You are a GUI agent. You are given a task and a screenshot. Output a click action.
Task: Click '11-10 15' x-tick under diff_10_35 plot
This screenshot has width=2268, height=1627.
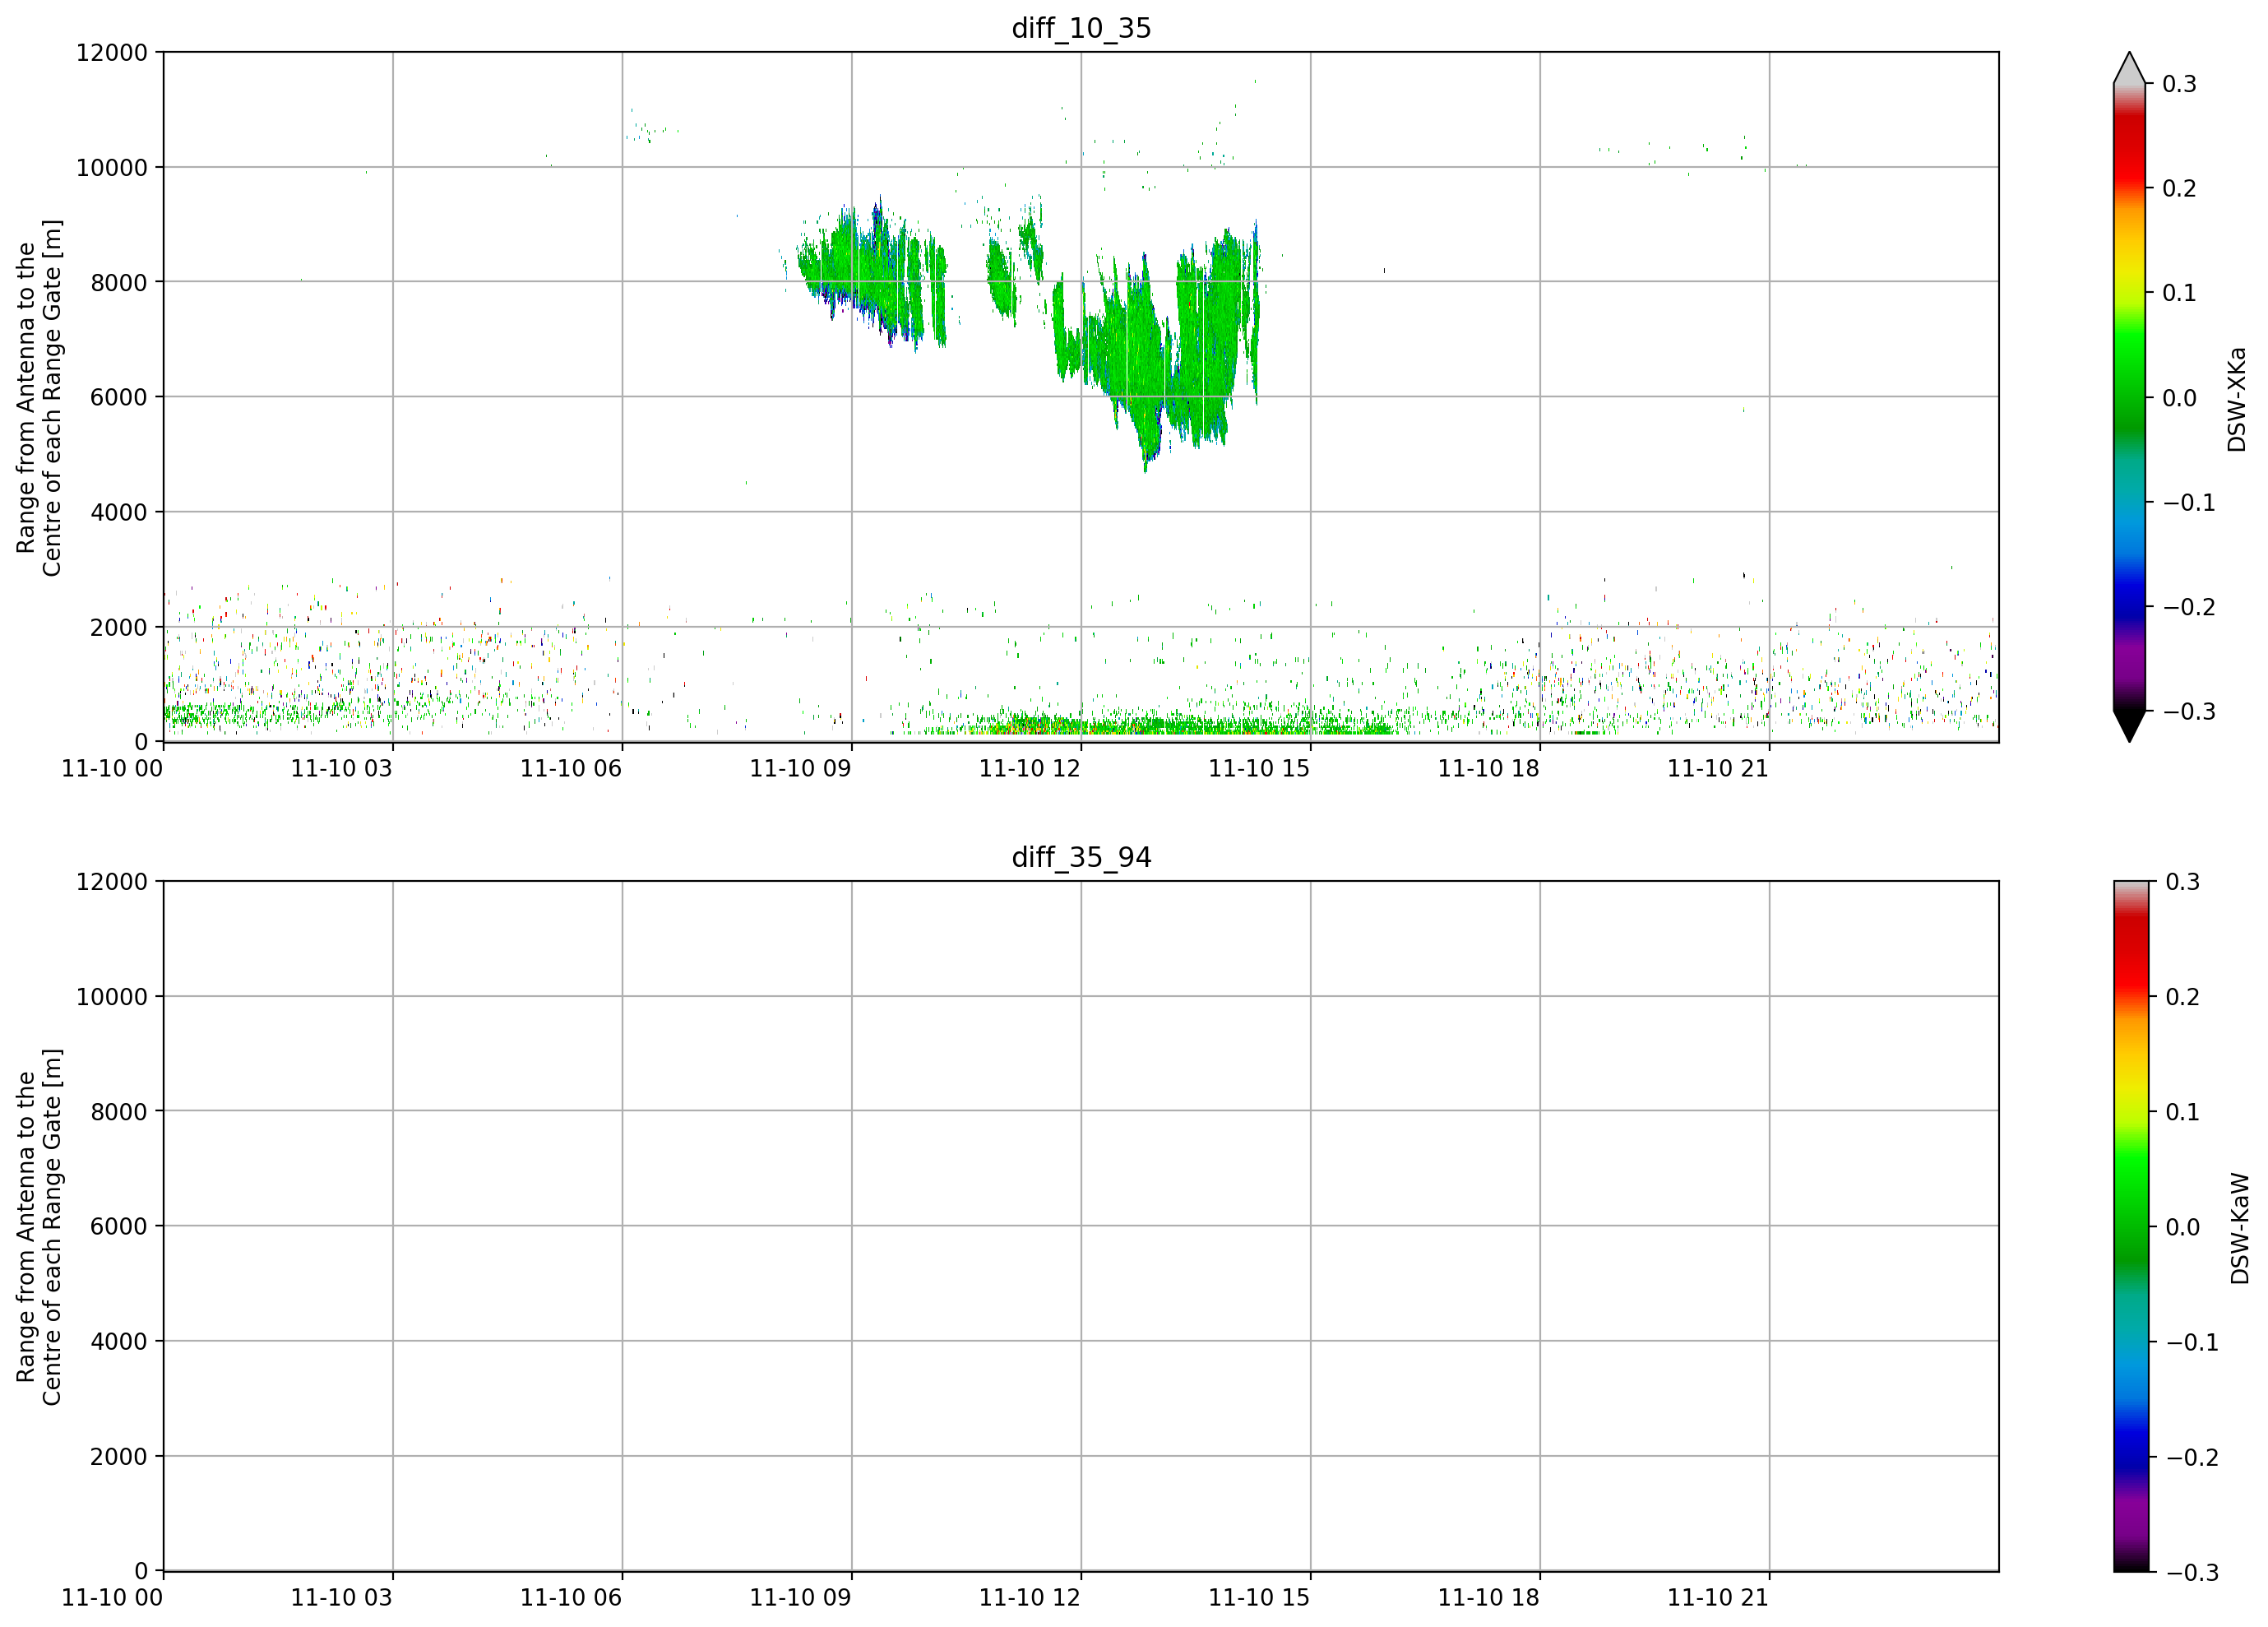click(1259, 768)
